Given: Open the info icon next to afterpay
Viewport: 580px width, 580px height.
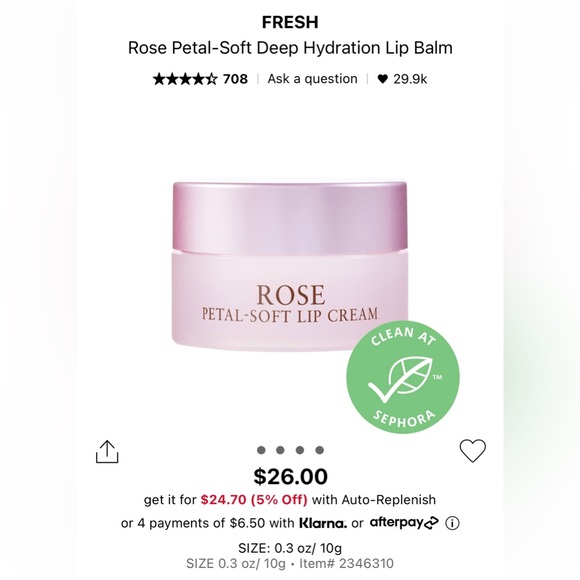Looking at the screenshot, I should pos(452,523).
